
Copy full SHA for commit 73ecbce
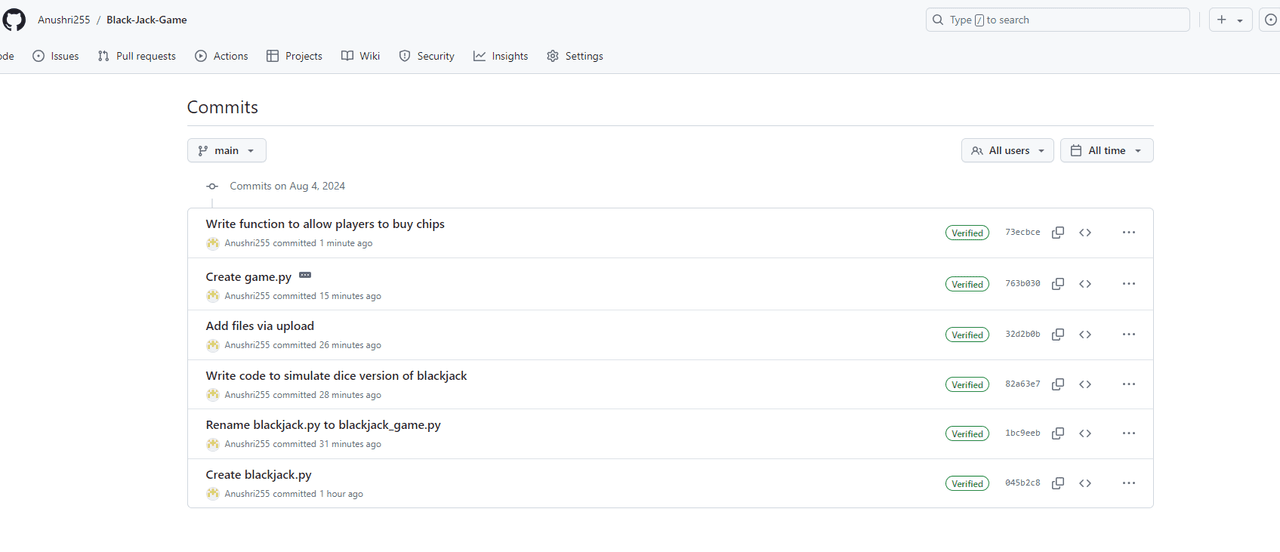tap(1057, 232)
